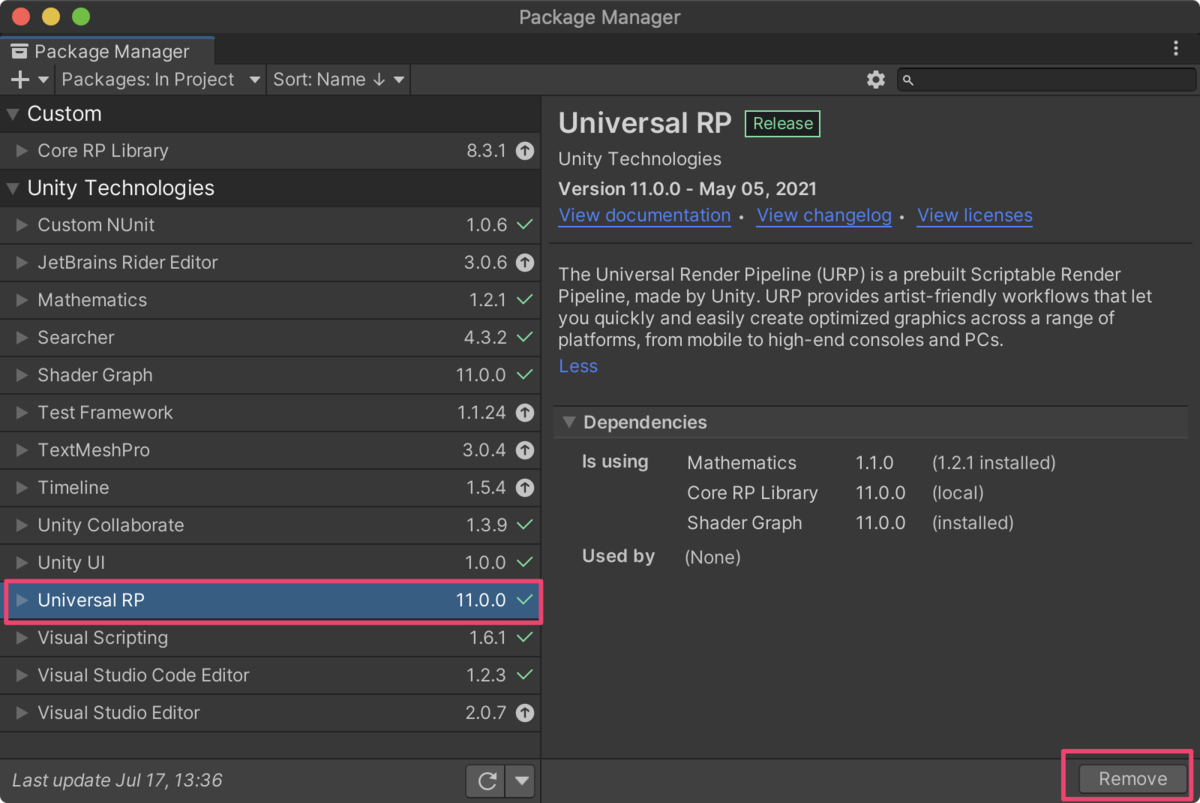Image resolution: width=1200 pixels, height=803 pixels.
Task: Expand versions arrow for Core RP Library
Action: pyautogui.click(x=22, y=151)
